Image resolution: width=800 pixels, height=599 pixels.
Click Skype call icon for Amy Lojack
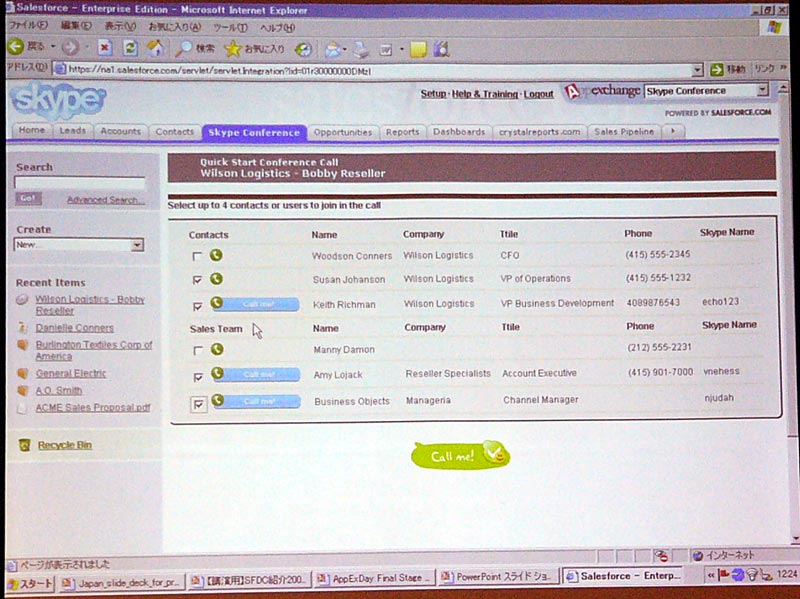(218, 373)
